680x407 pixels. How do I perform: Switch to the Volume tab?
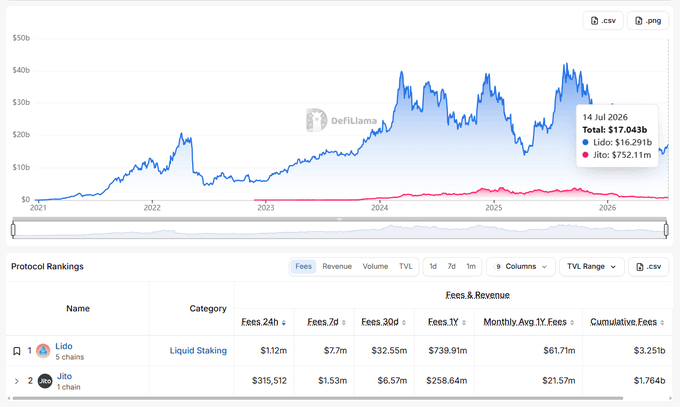pyautogui.click(x=375, y=266)
